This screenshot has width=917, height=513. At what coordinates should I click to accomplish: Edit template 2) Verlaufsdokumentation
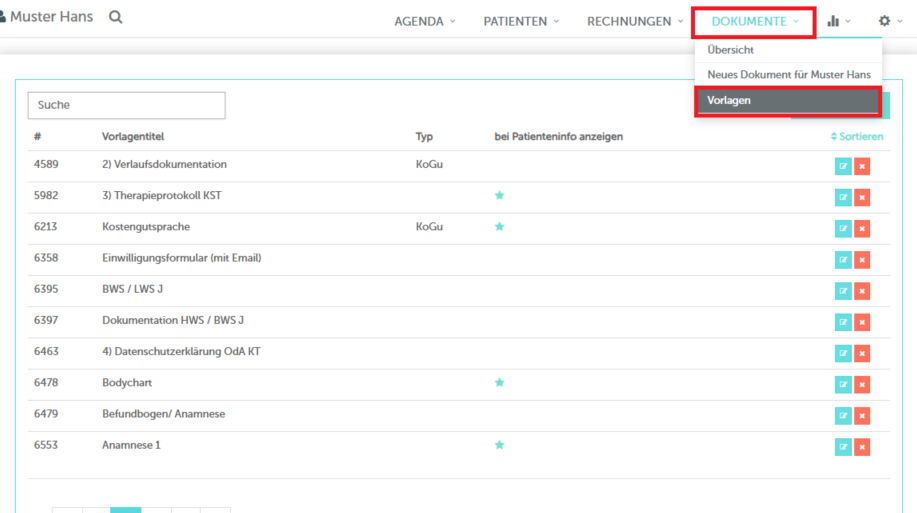pyautogui.click(x=843, y=166)
